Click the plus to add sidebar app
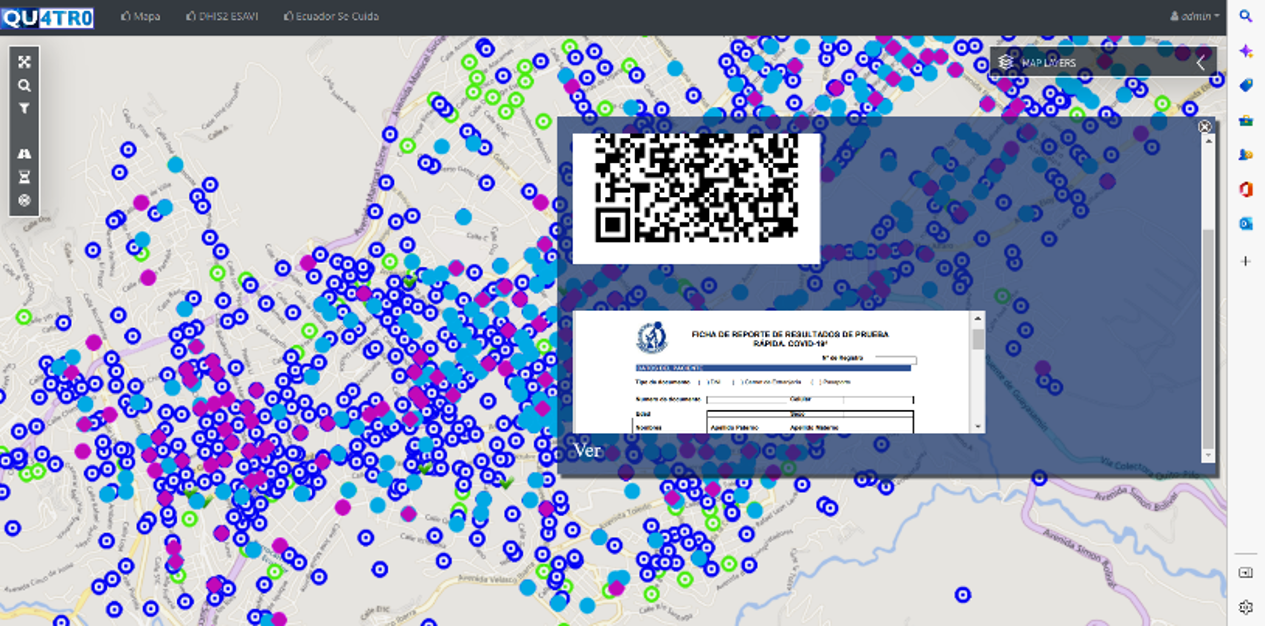The height and width of the screenshot is (626, 1265). [1246, 261]
